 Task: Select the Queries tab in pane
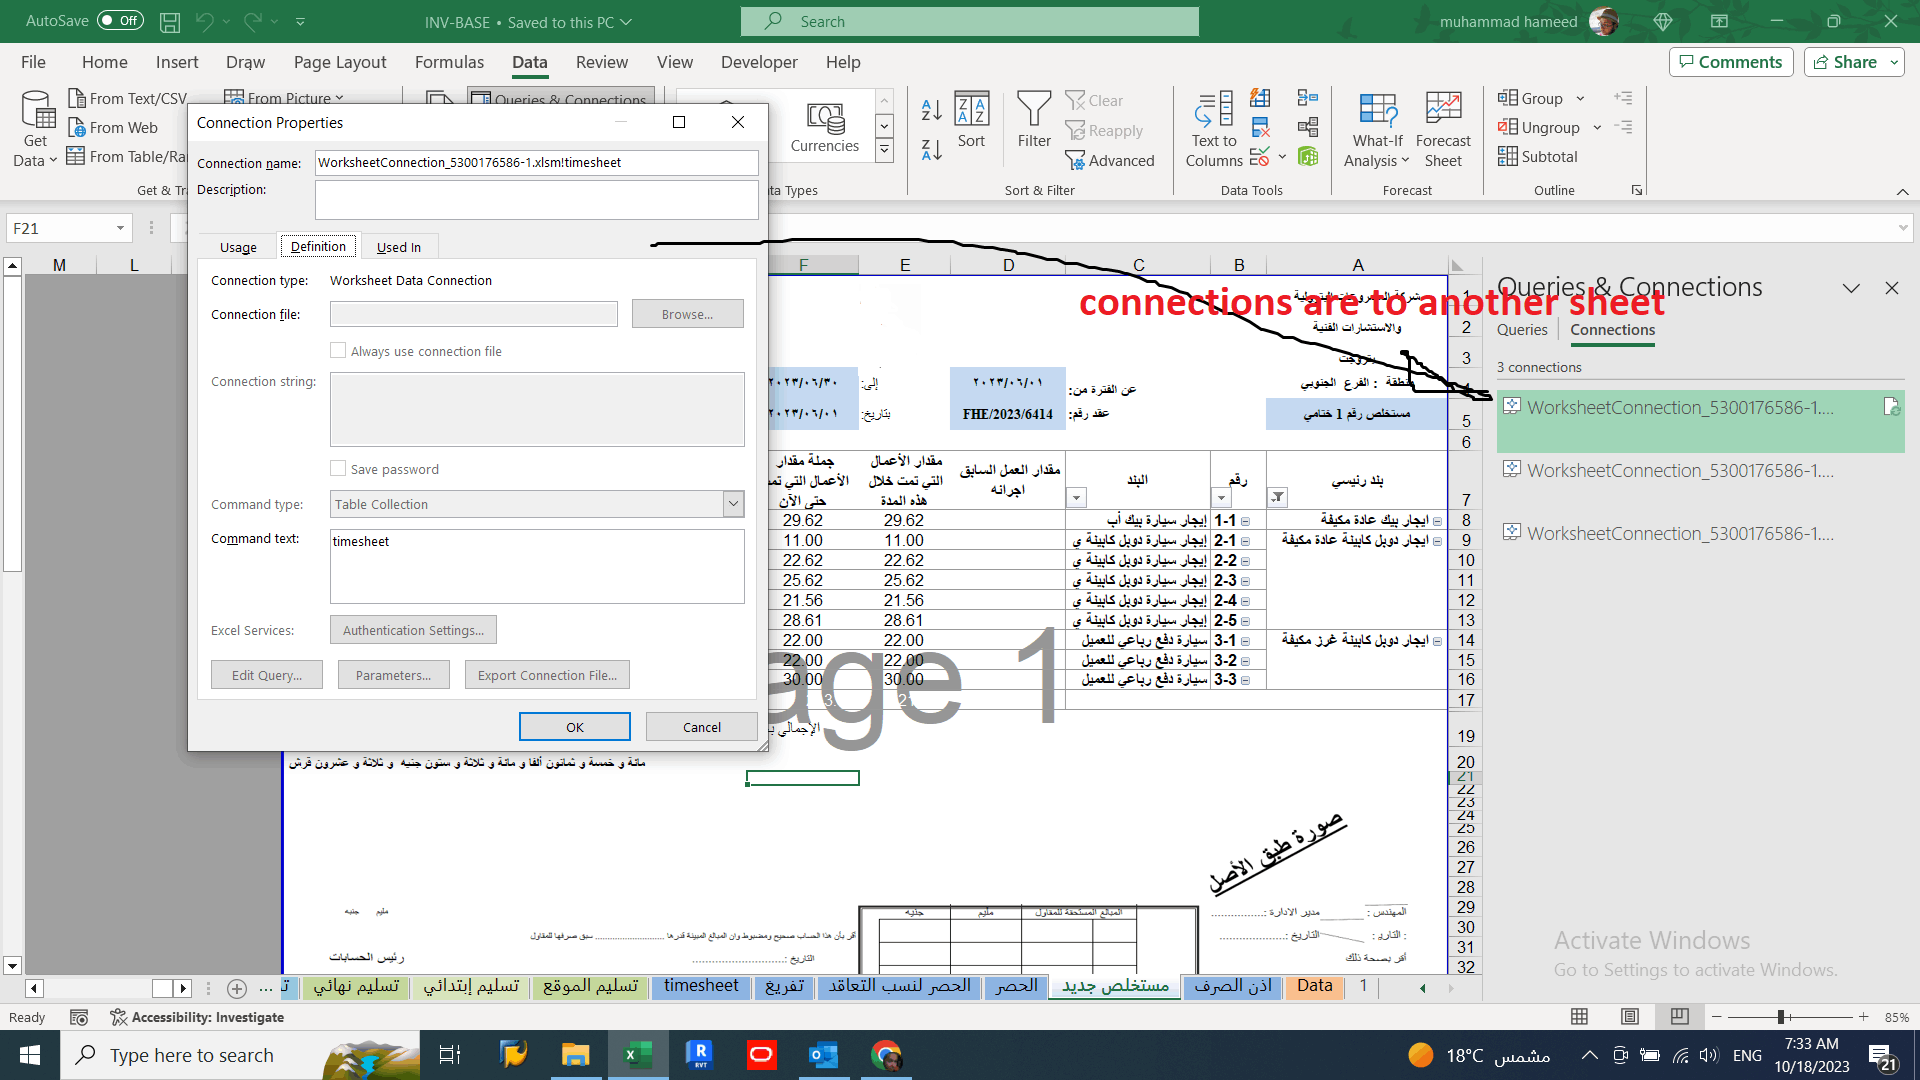pos(1522,330)
